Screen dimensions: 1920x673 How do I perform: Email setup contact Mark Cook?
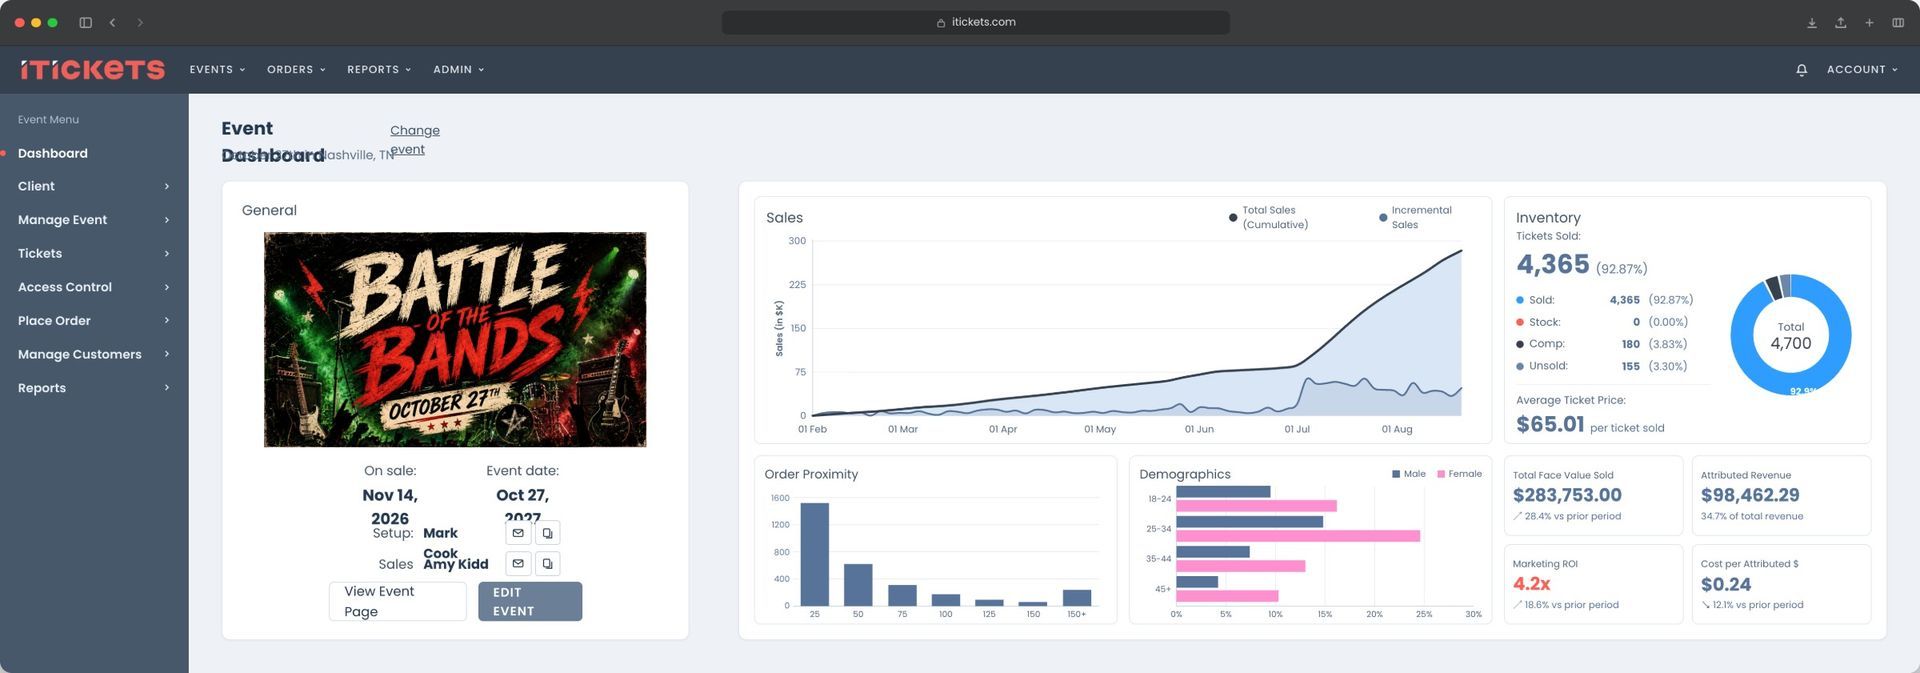518,533
